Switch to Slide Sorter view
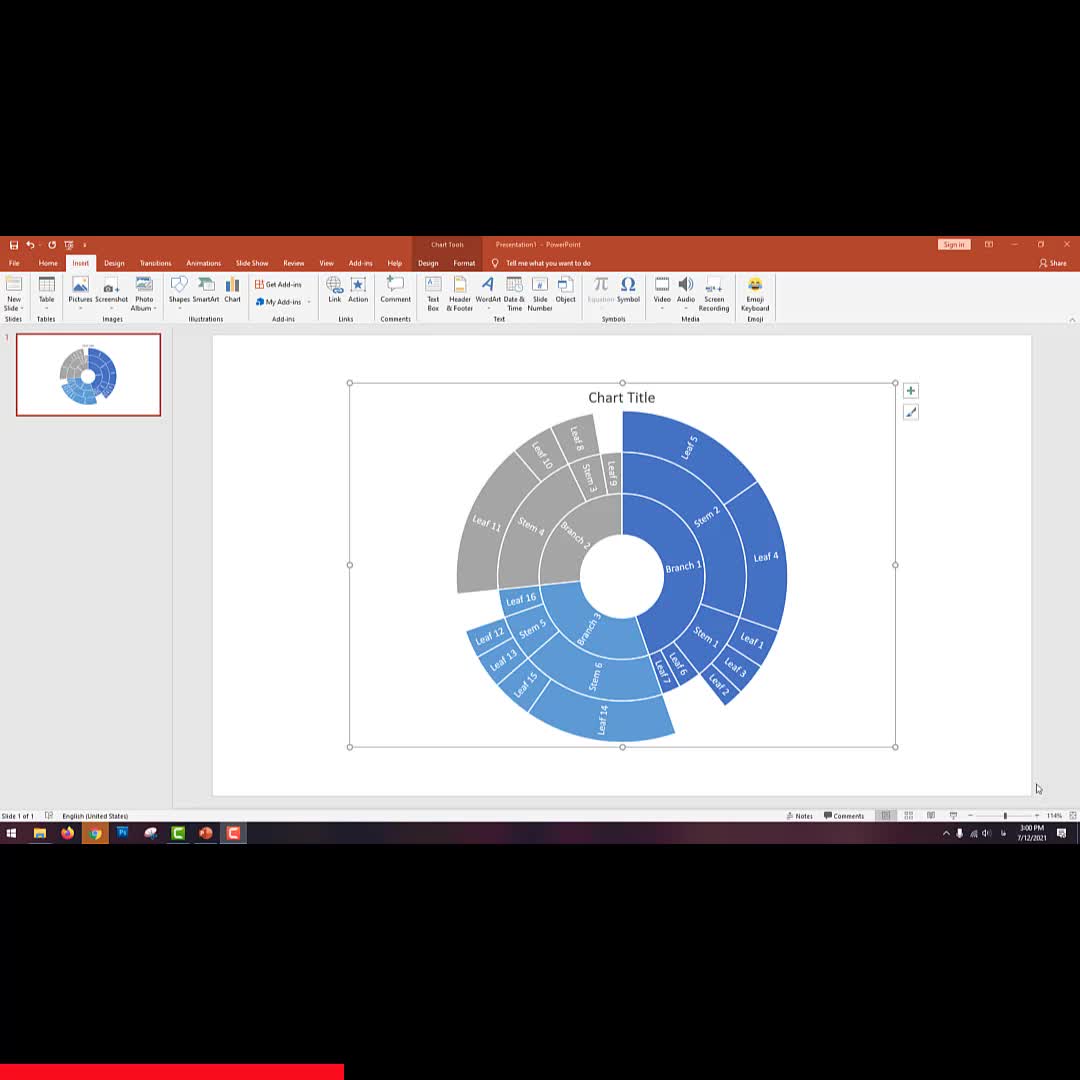The height and width of the screenshot is (1080, 1080). tap(908, 816)
